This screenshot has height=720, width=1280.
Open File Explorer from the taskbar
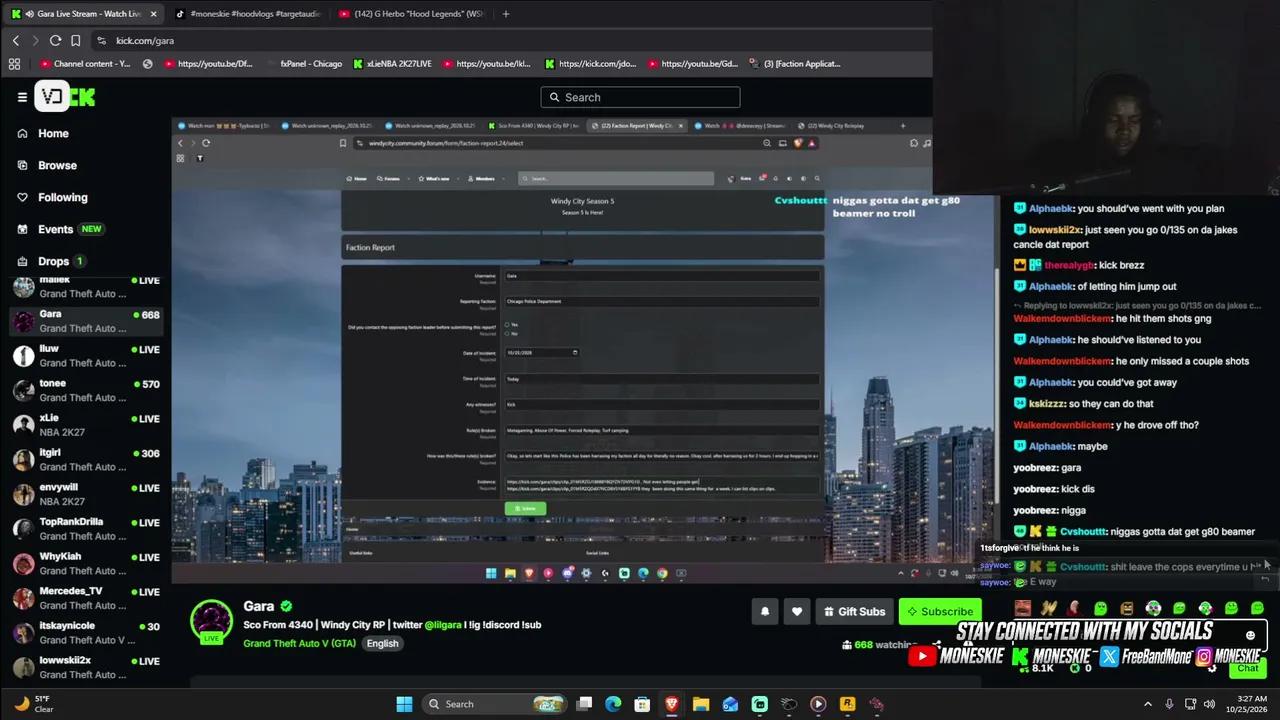pyautogui.click(x=701, y=704)
